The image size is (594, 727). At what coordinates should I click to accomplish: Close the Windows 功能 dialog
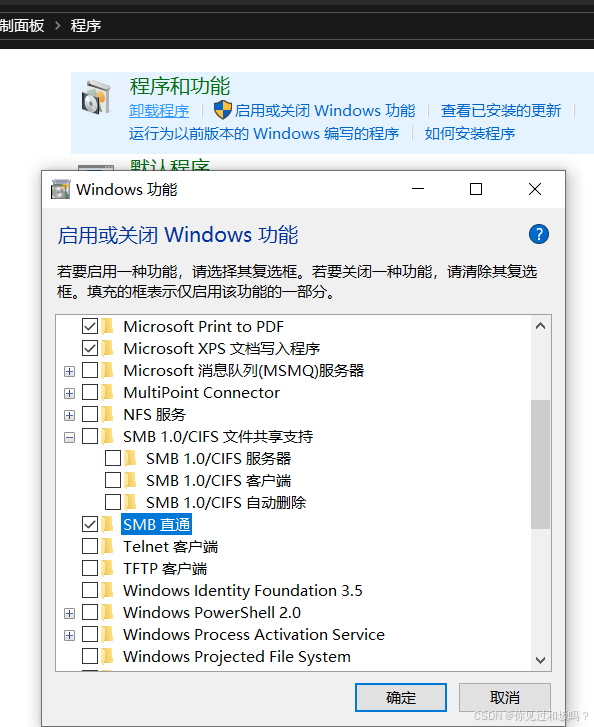click(535, 189)
